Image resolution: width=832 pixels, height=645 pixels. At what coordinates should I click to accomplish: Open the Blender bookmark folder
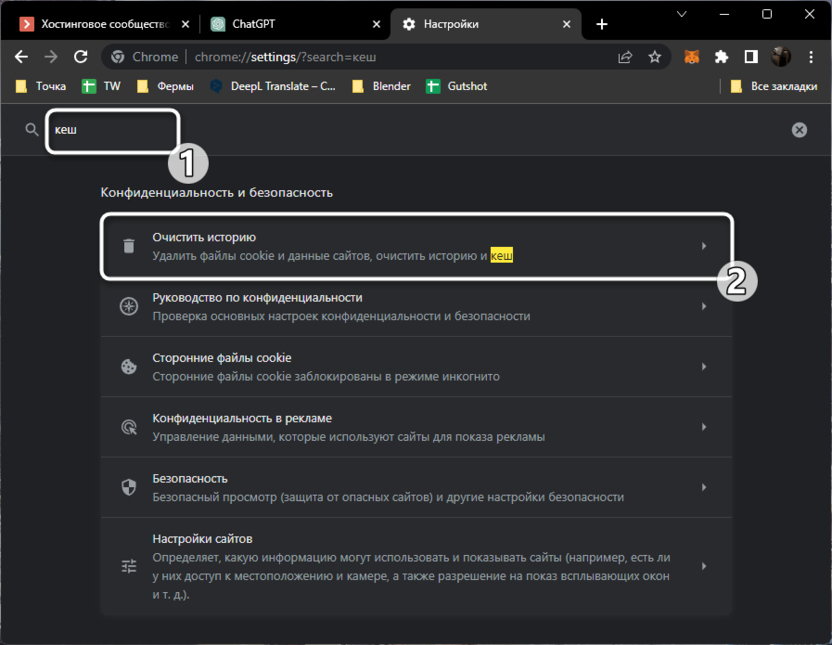pyautogui.click(x=382, y=86)
